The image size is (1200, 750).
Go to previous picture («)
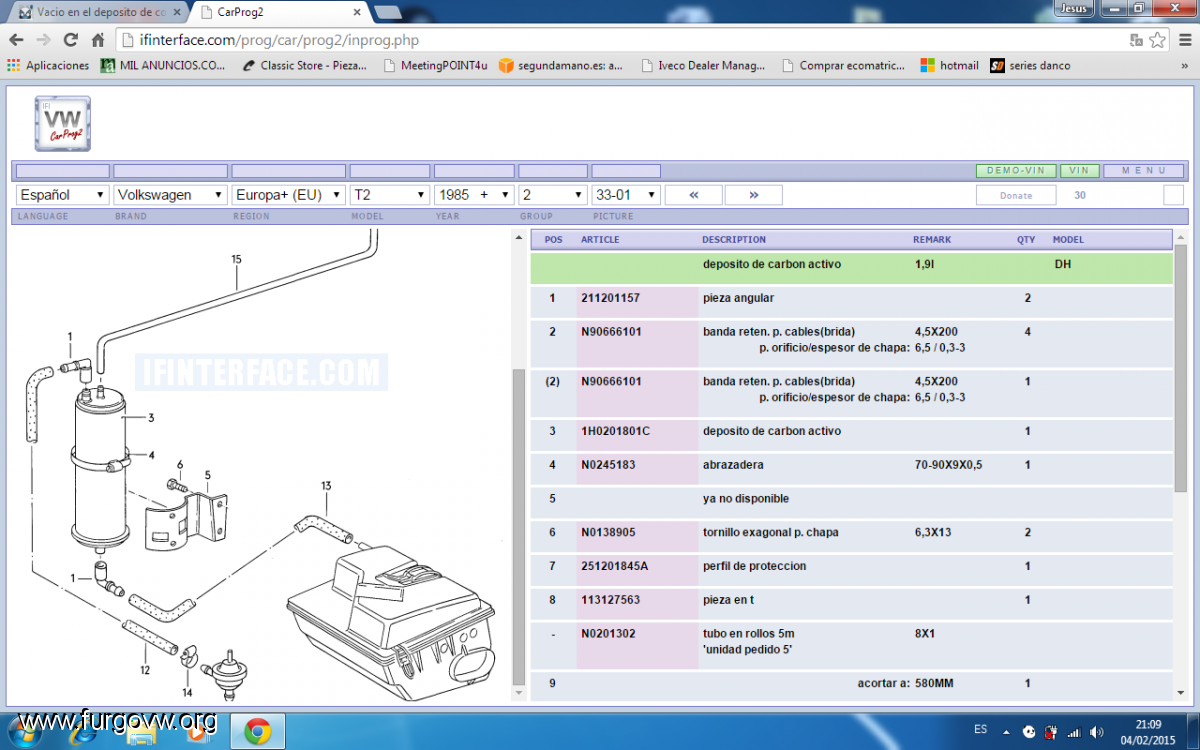[x=694, y=195]
